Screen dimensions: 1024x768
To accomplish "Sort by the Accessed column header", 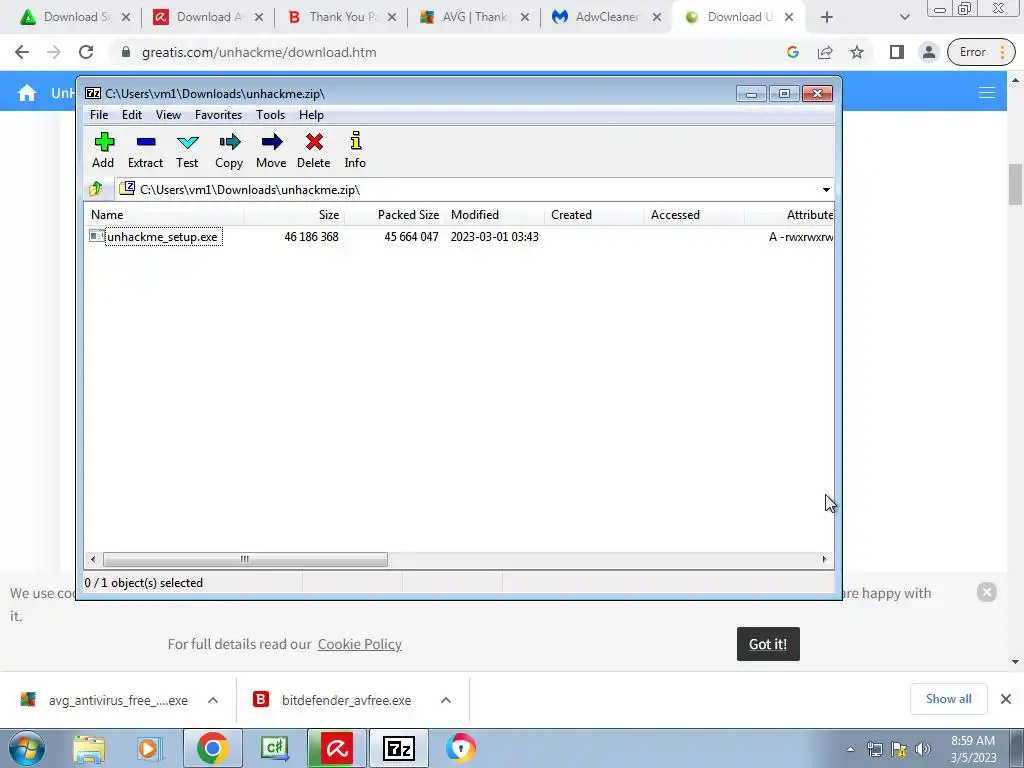I will pyautogui.click(x=694, y=215).
